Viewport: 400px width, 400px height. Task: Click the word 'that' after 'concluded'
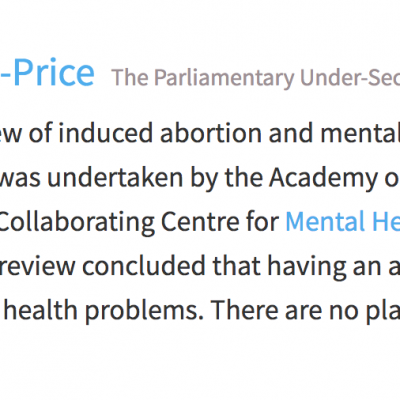237,266
